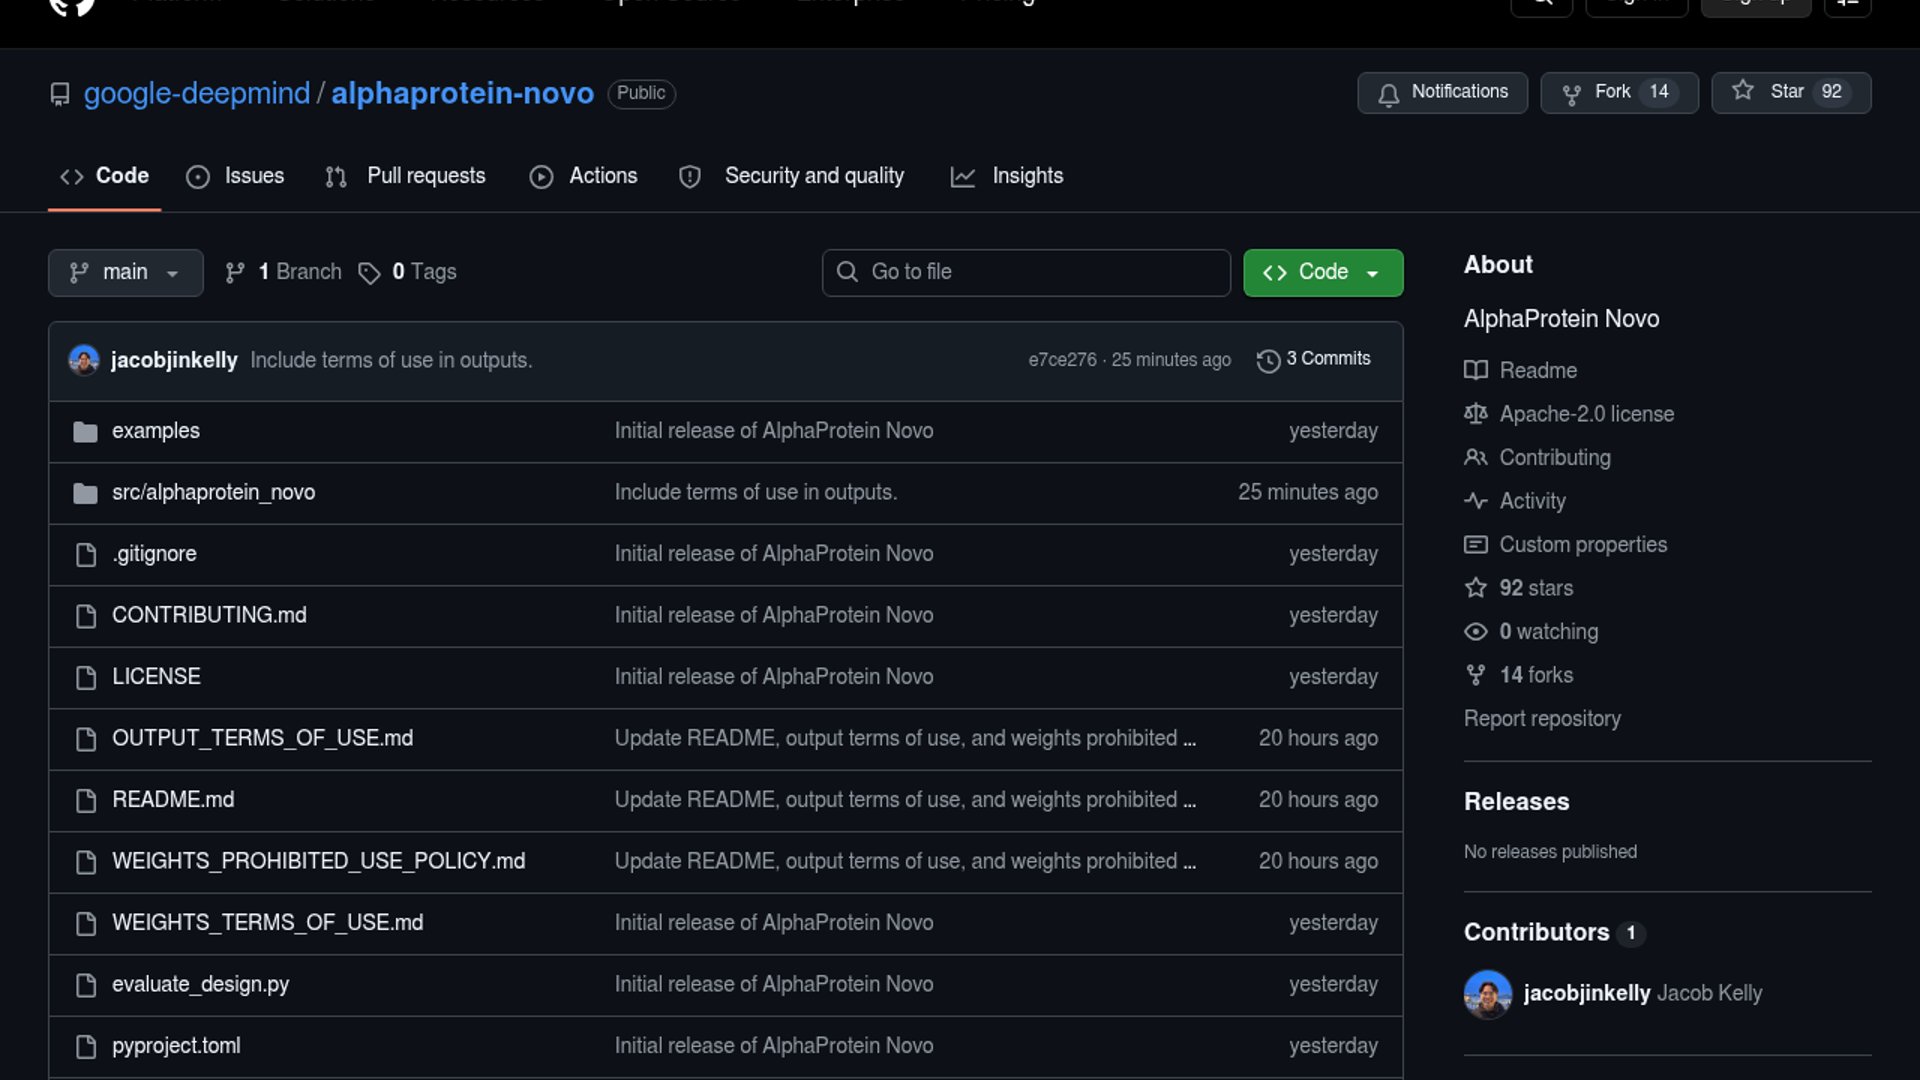
Task: Open the WEIGHTS_PROHIBITED_USE_POLICY.md file
Action: [x=318, y=861]
